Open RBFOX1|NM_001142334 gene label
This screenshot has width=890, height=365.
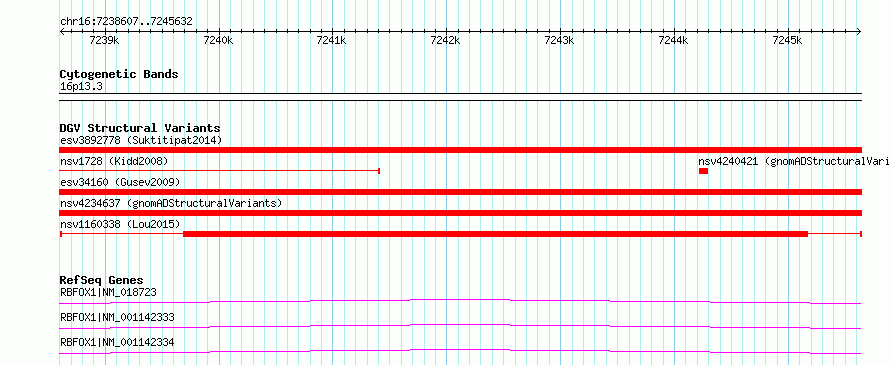pos(117,342)
